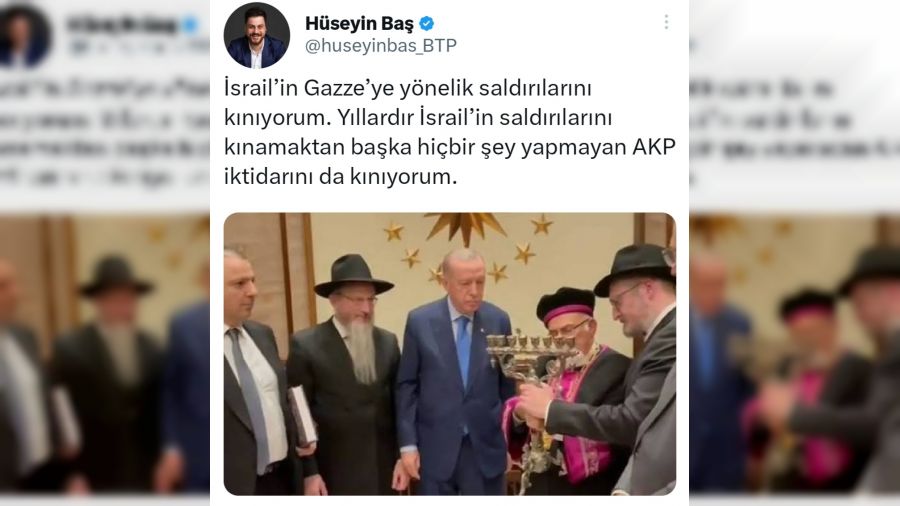Viewport: 900px width, 506px height.
Task: Click the blurred verified badge in left background
Action: tap(190, 25)
